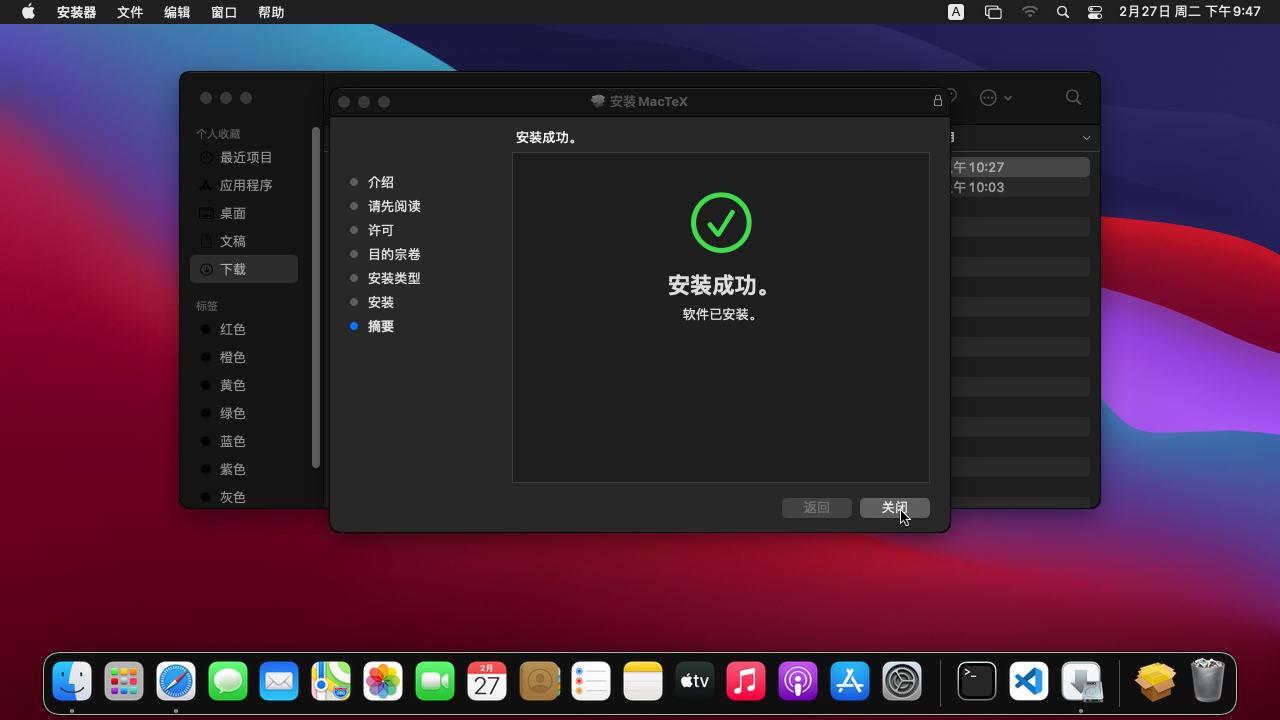This screenshot has height=720, width=1280.
Task: Click the Installer app icon in the Dock
Action: 1081,682
